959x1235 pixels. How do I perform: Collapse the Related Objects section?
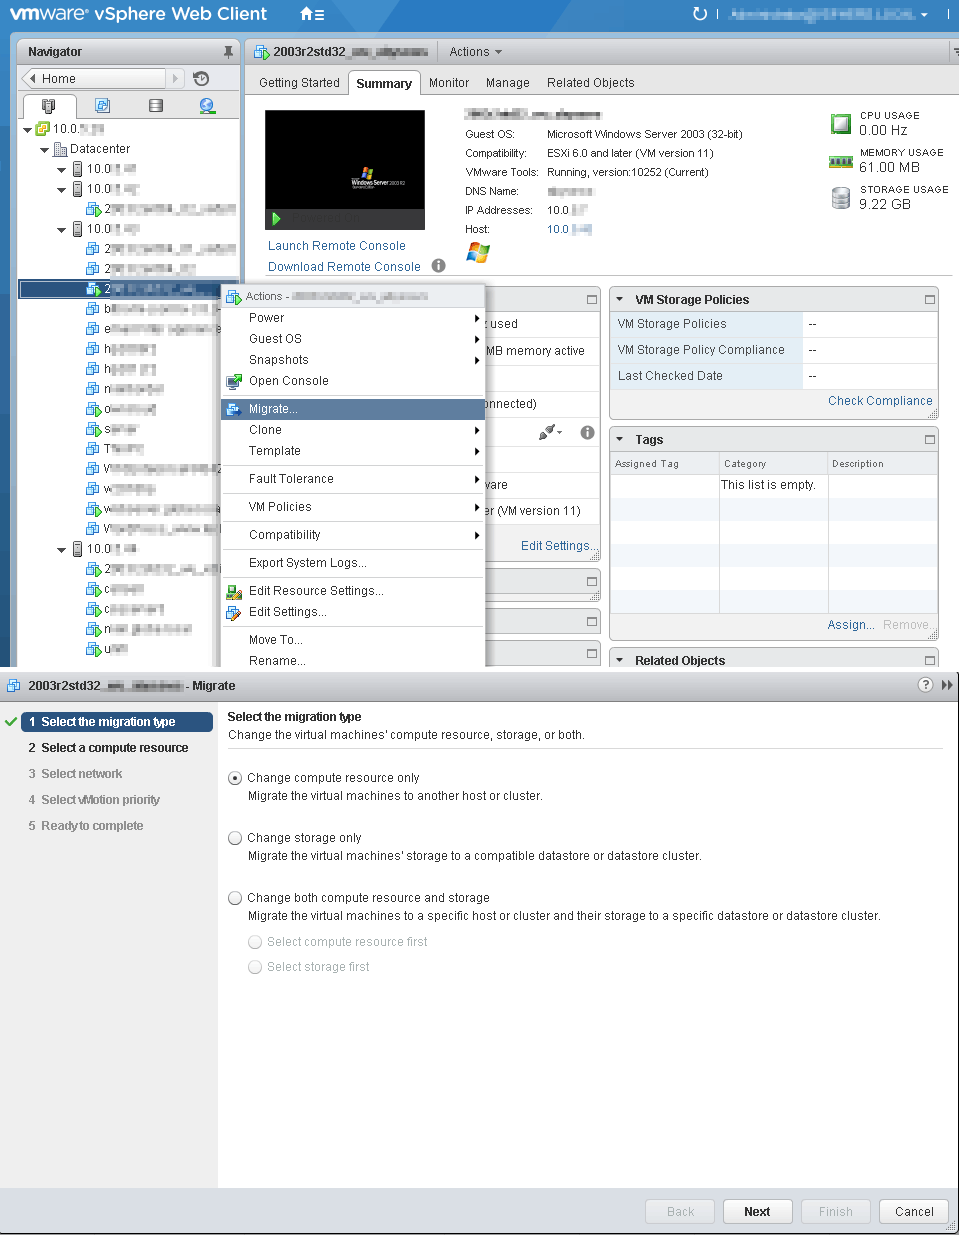[620, 660]
